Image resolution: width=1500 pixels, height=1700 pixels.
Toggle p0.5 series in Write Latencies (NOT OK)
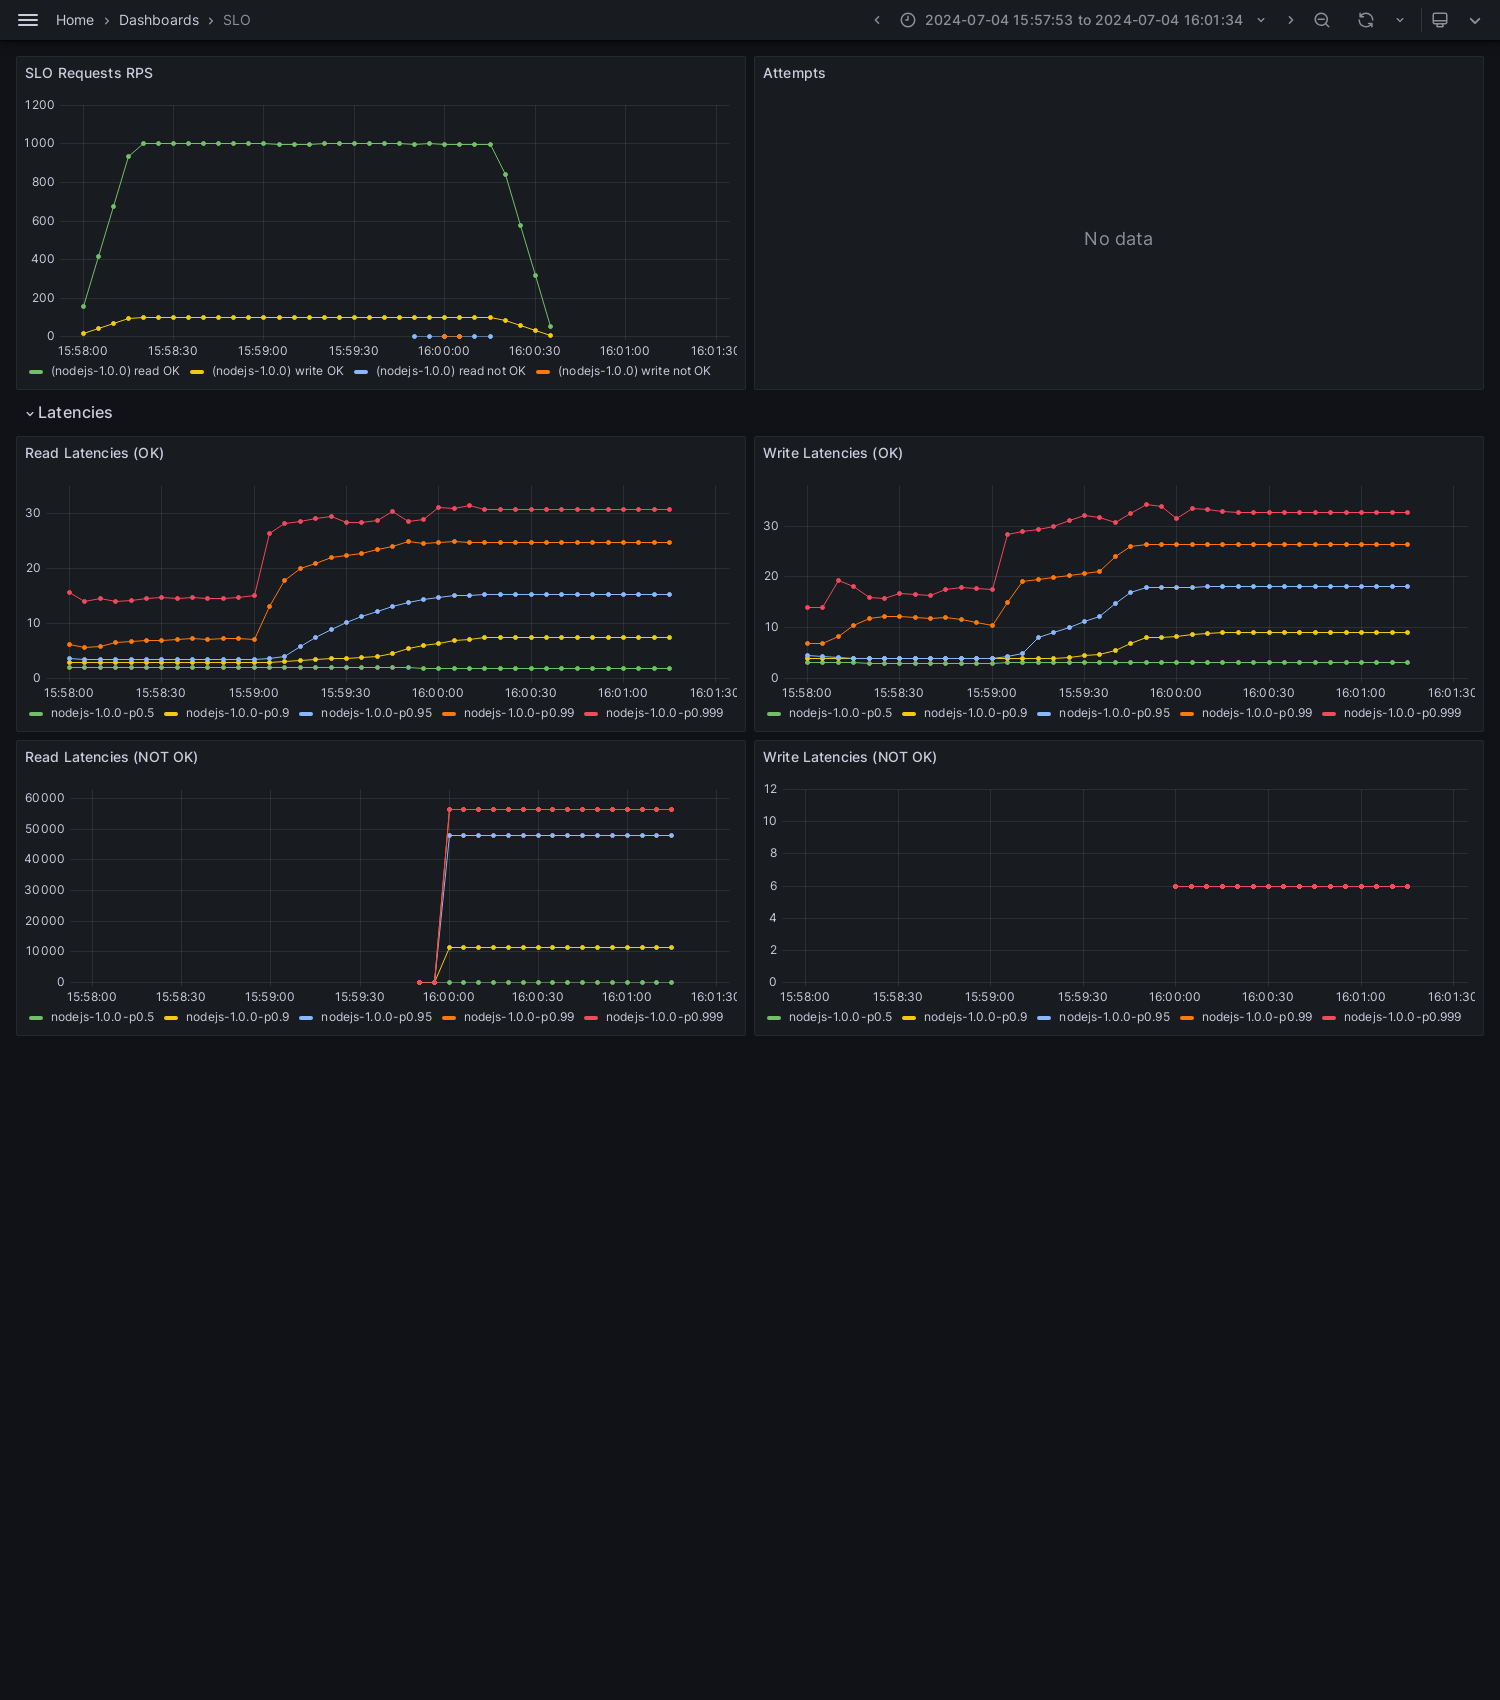coord(840,1017)
